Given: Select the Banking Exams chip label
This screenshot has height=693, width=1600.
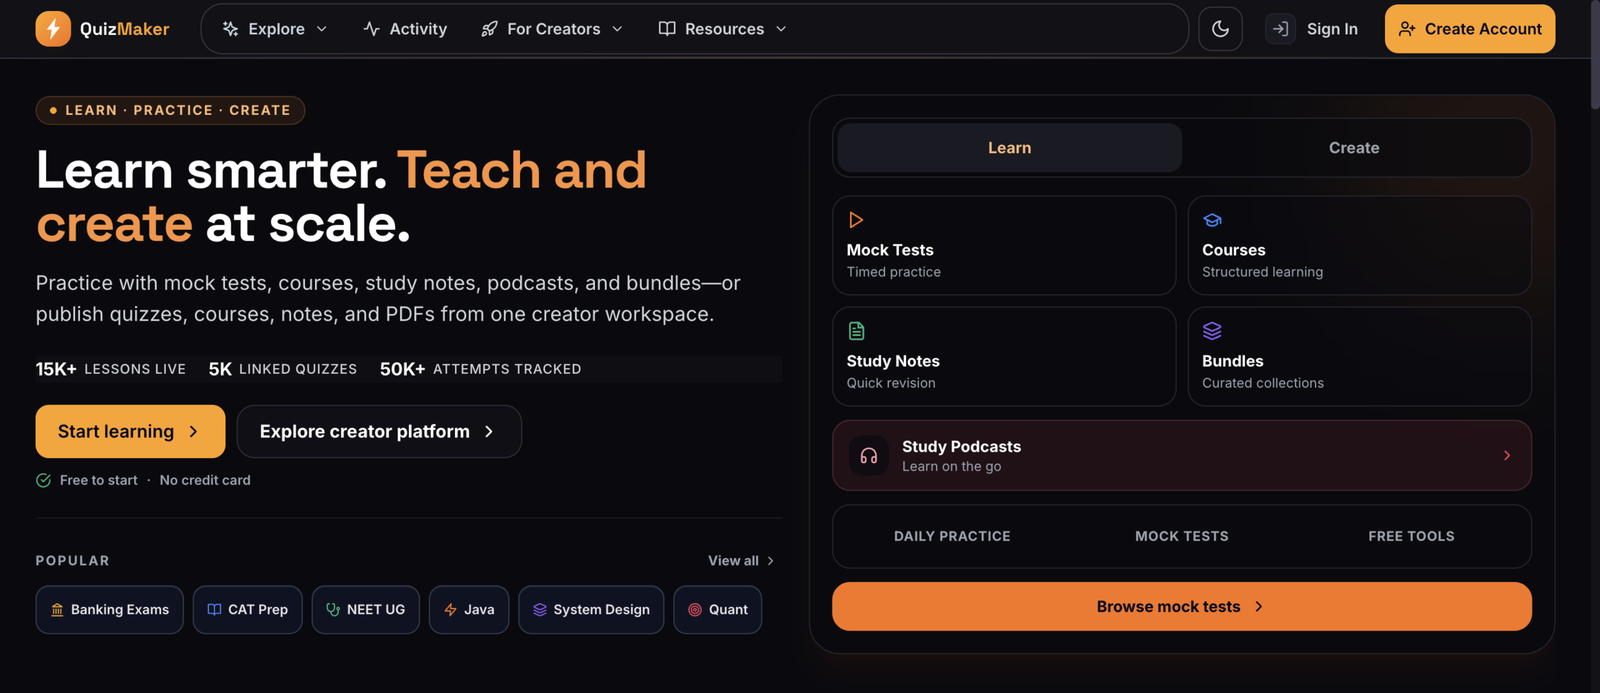Looking at the screenshot, I should (x=120, y=610).
